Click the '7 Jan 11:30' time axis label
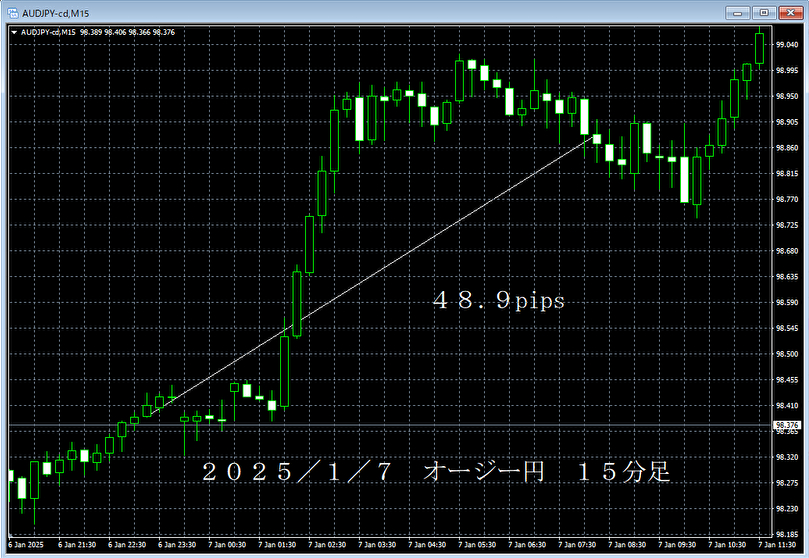This screenshot has width=809, height=558. pyautogui.click(x=777, y=545)
